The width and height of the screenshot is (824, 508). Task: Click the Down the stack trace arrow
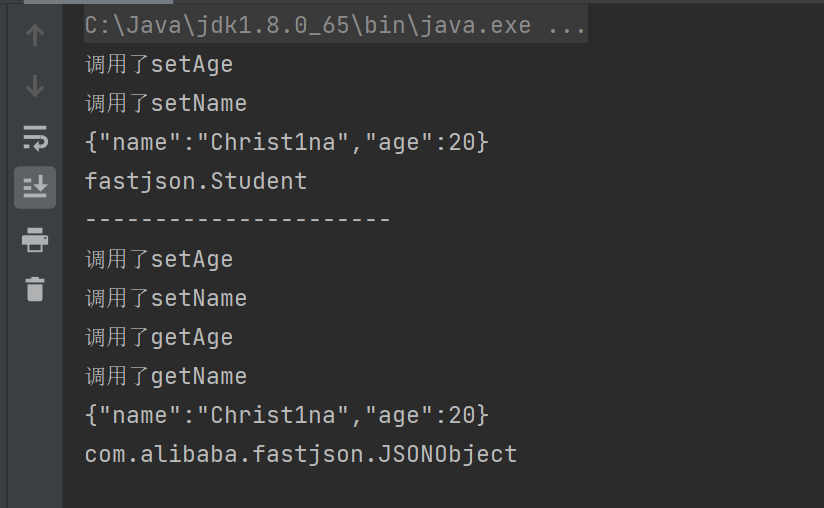35,86
